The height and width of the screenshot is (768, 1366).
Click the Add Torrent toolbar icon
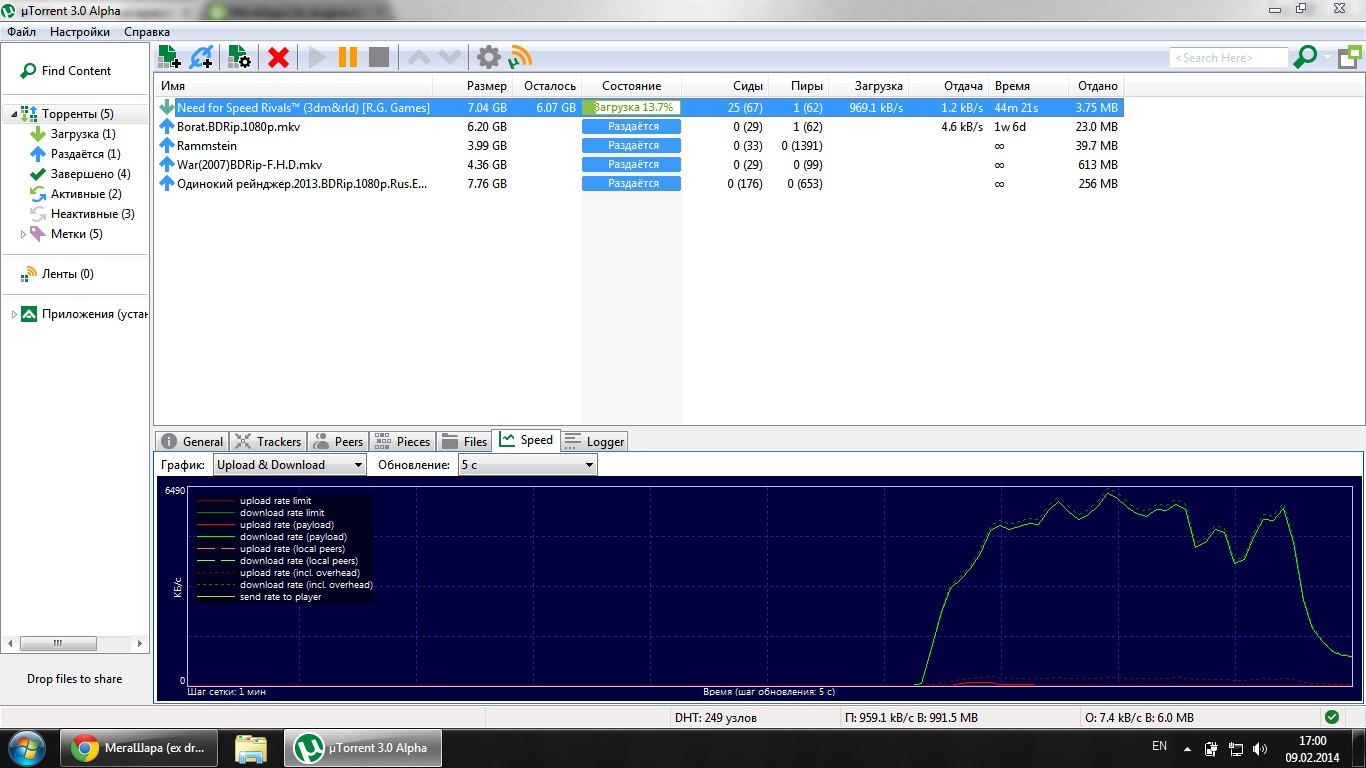pos(169,57)
